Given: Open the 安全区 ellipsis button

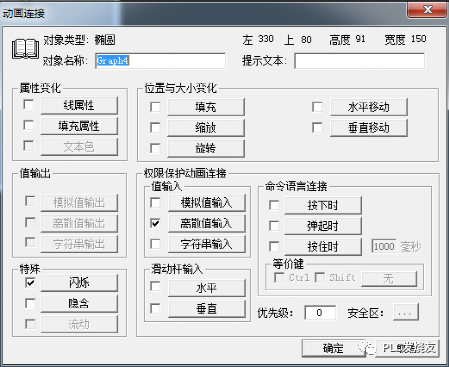Looking at the screenshot, I should pos(405,313).
